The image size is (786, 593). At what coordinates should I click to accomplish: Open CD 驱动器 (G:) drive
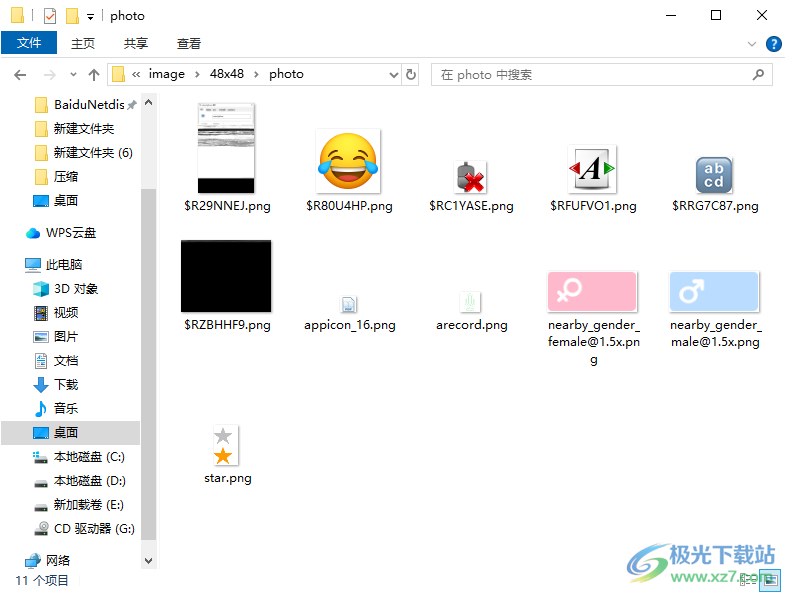[84, 529]
